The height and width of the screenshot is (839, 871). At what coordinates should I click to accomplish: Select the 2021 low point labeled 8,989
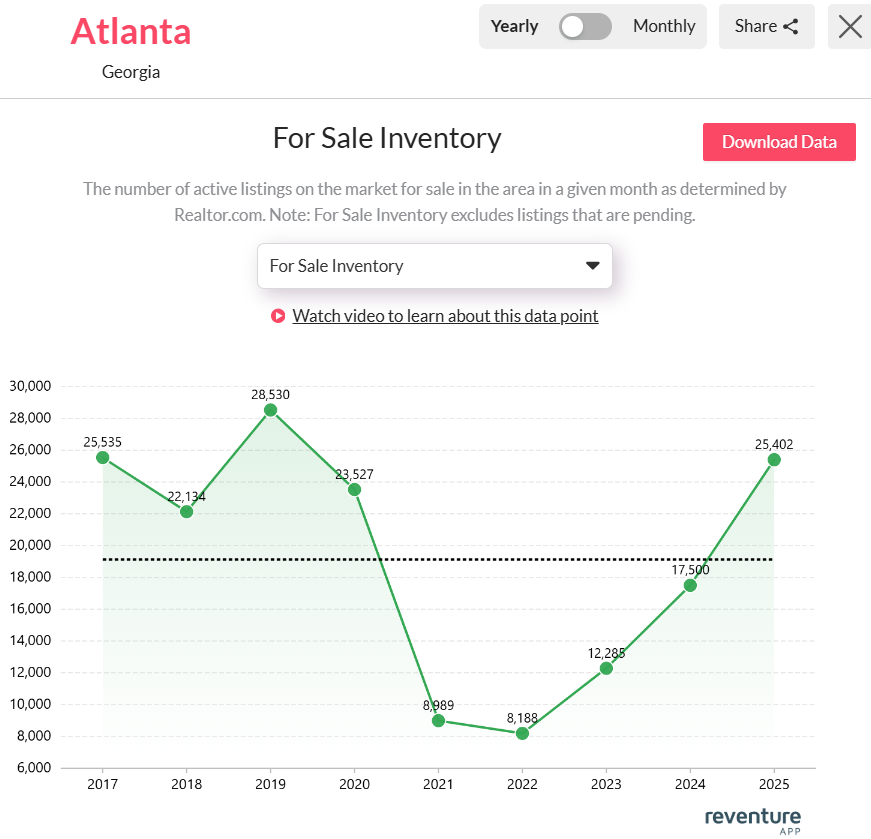(438, 720)
